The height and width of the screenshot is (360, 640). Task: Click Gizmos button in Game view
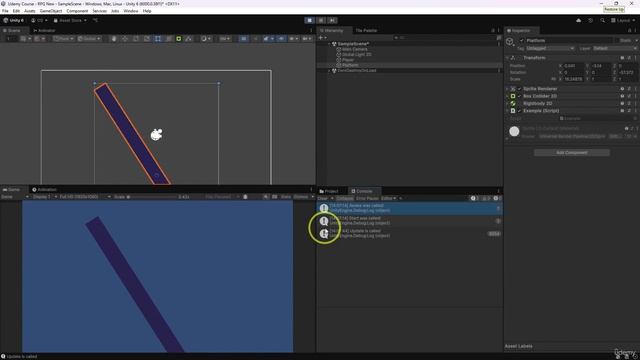point(301,197)
